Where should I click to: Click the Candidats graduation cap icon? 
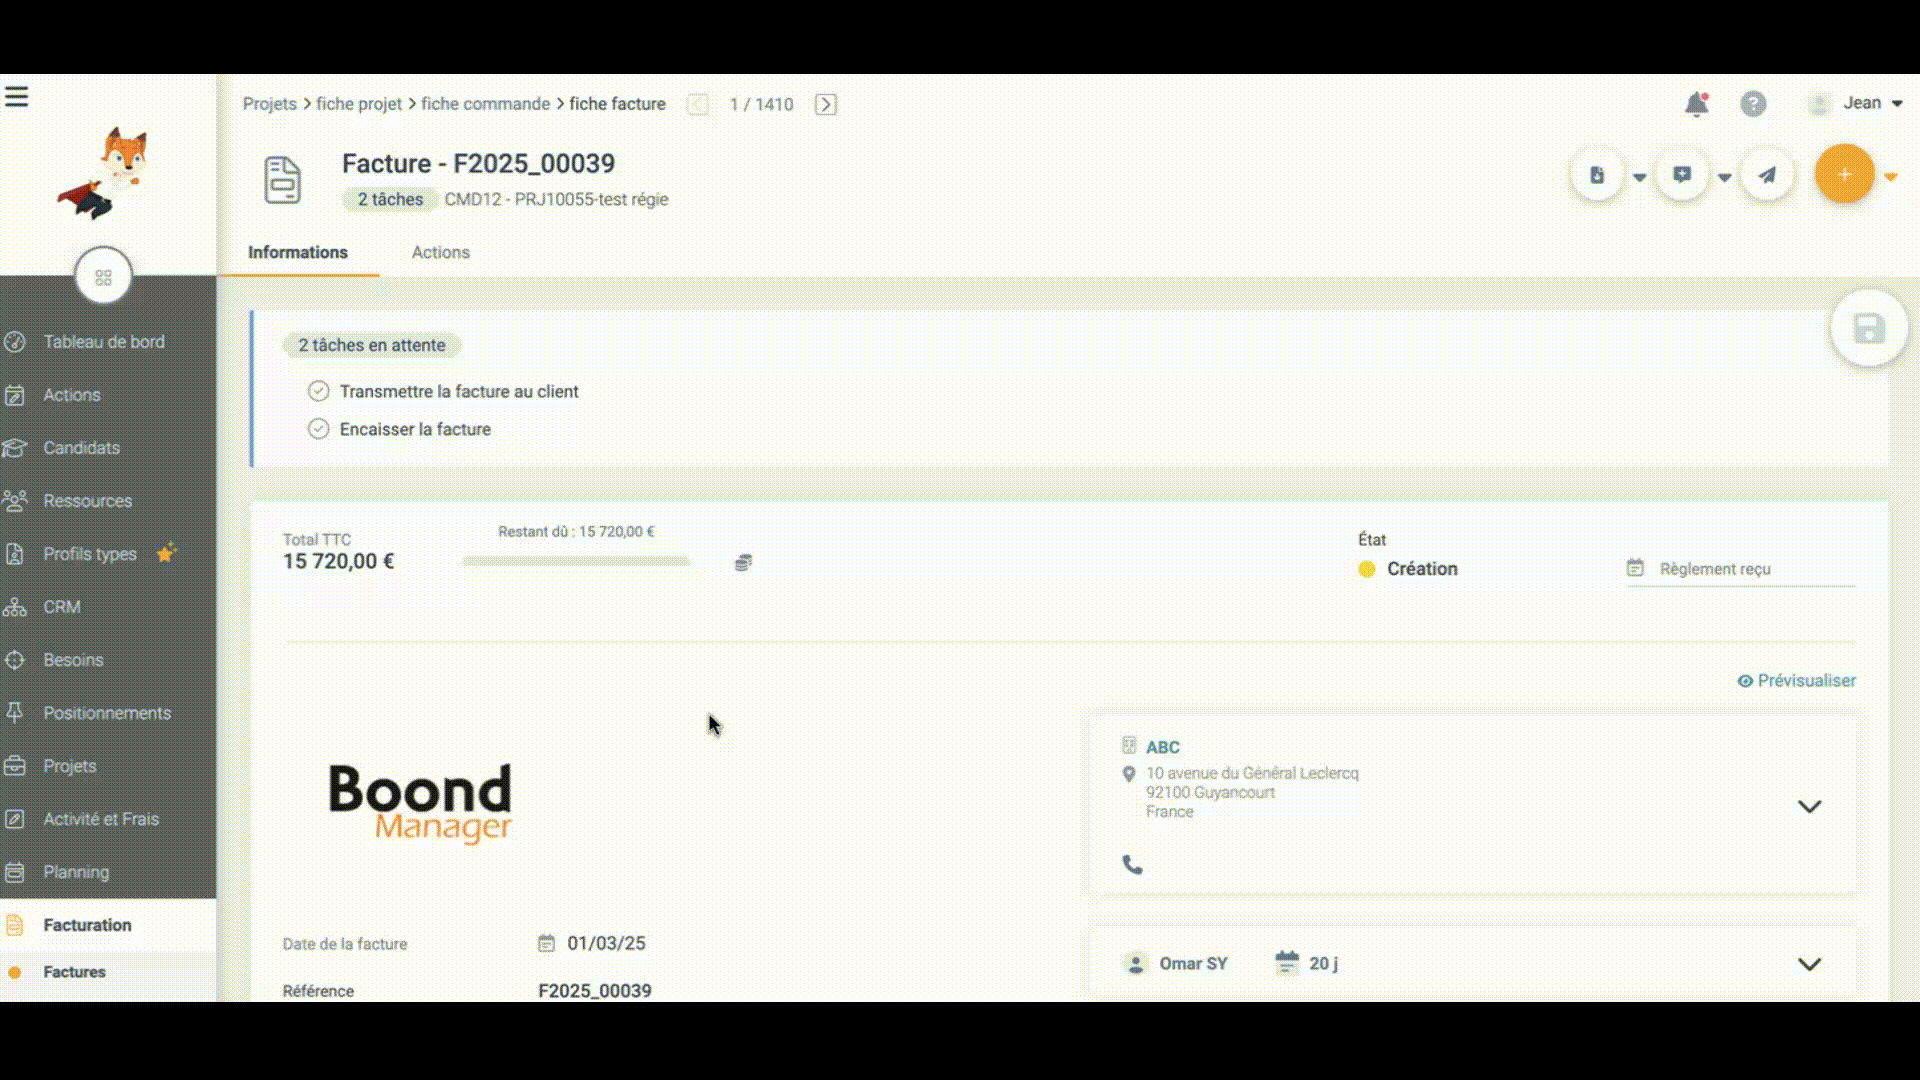coord(14,448)
